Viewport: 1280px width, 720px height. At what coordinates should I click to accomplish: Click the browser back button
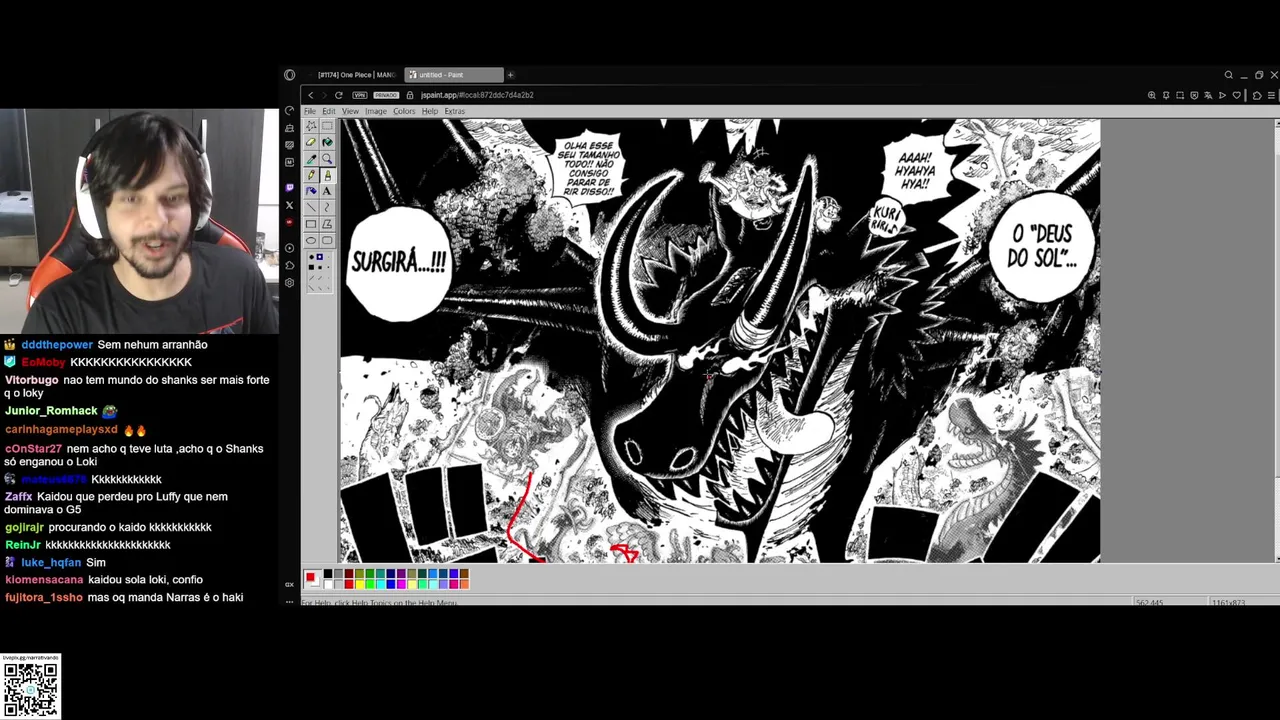pyautogui.click(x=311, y=95)
